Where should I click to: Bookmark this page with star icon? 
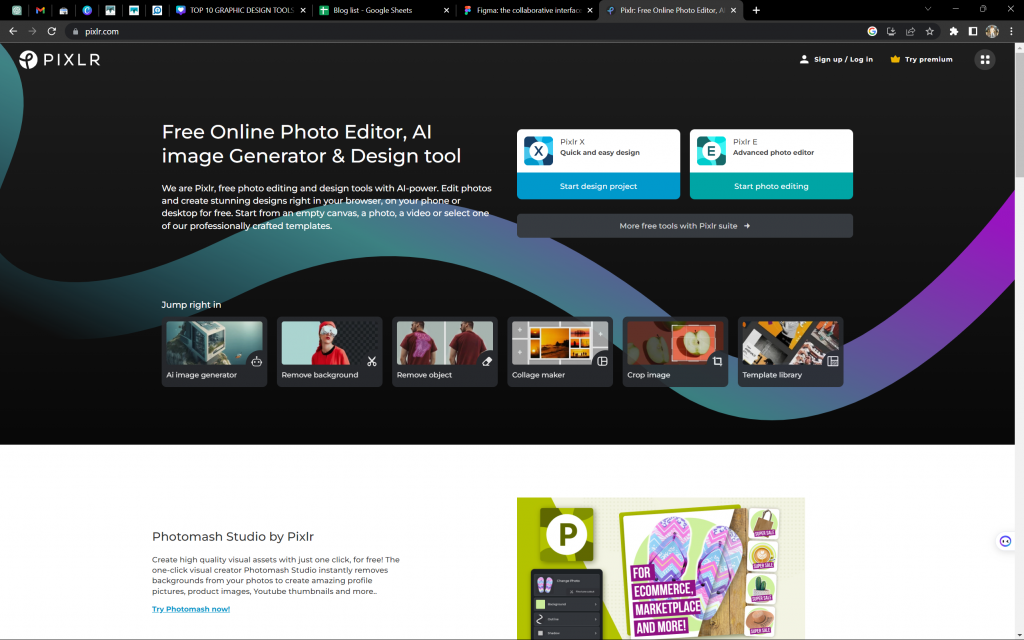[x=929, y=31]
